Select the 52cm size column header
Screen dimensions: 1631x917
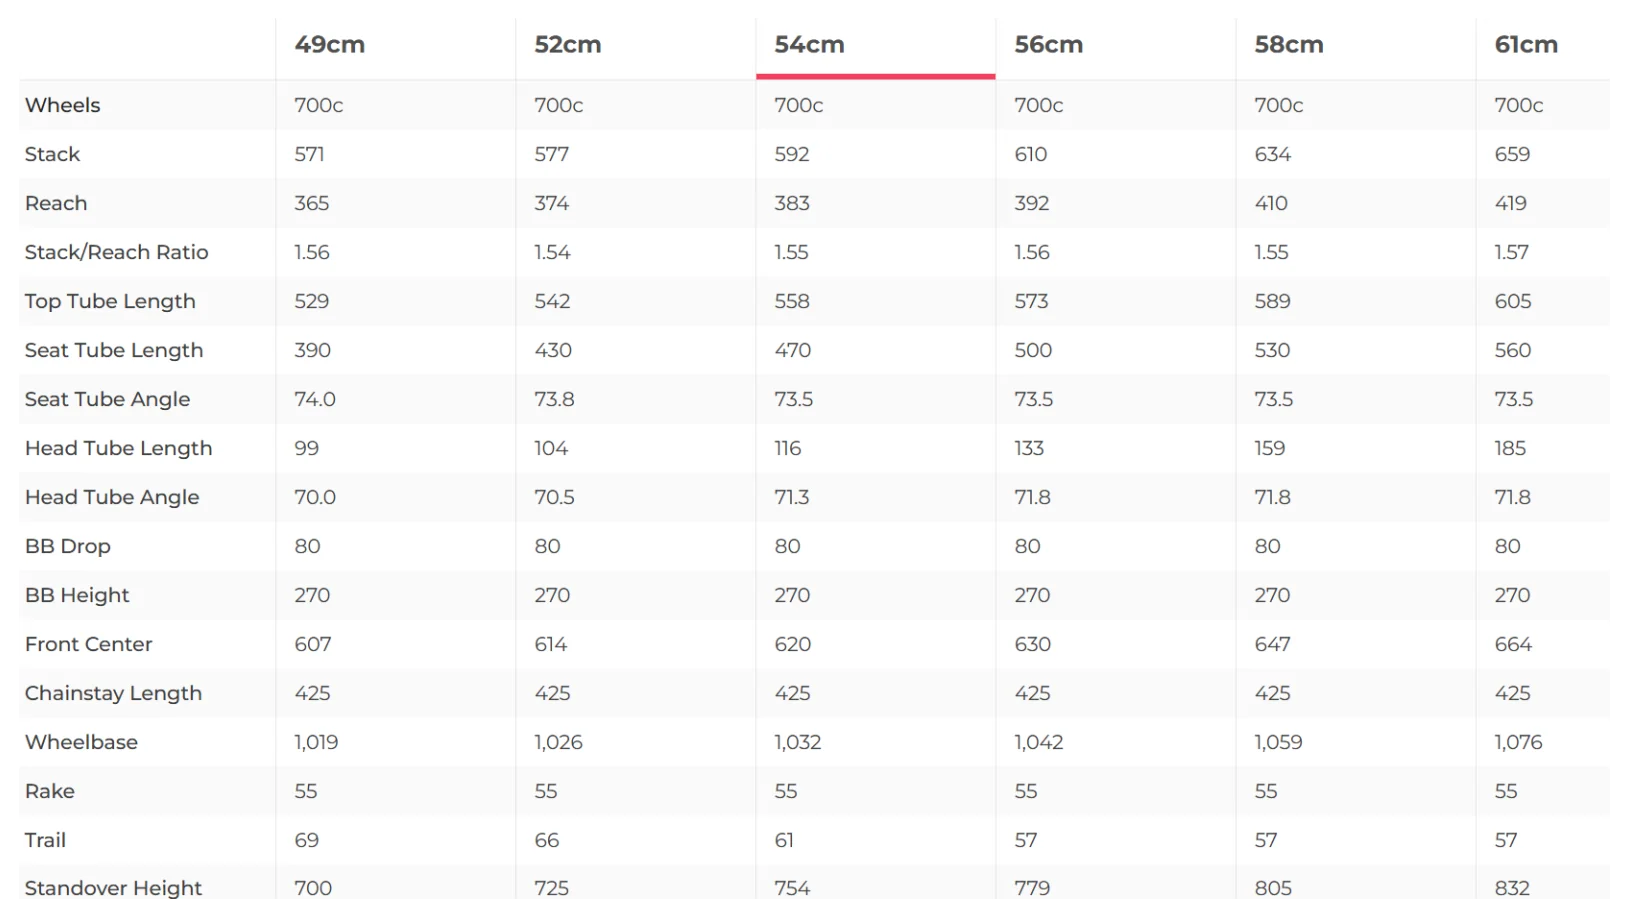567,45
